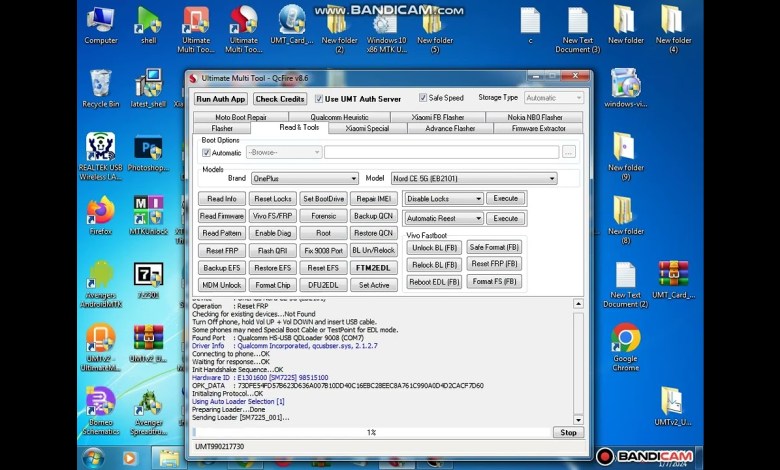Click Execute next to Disable Locks
This screenshot has width=780, height=470.
pyautogui.click(x=505, y=198)
